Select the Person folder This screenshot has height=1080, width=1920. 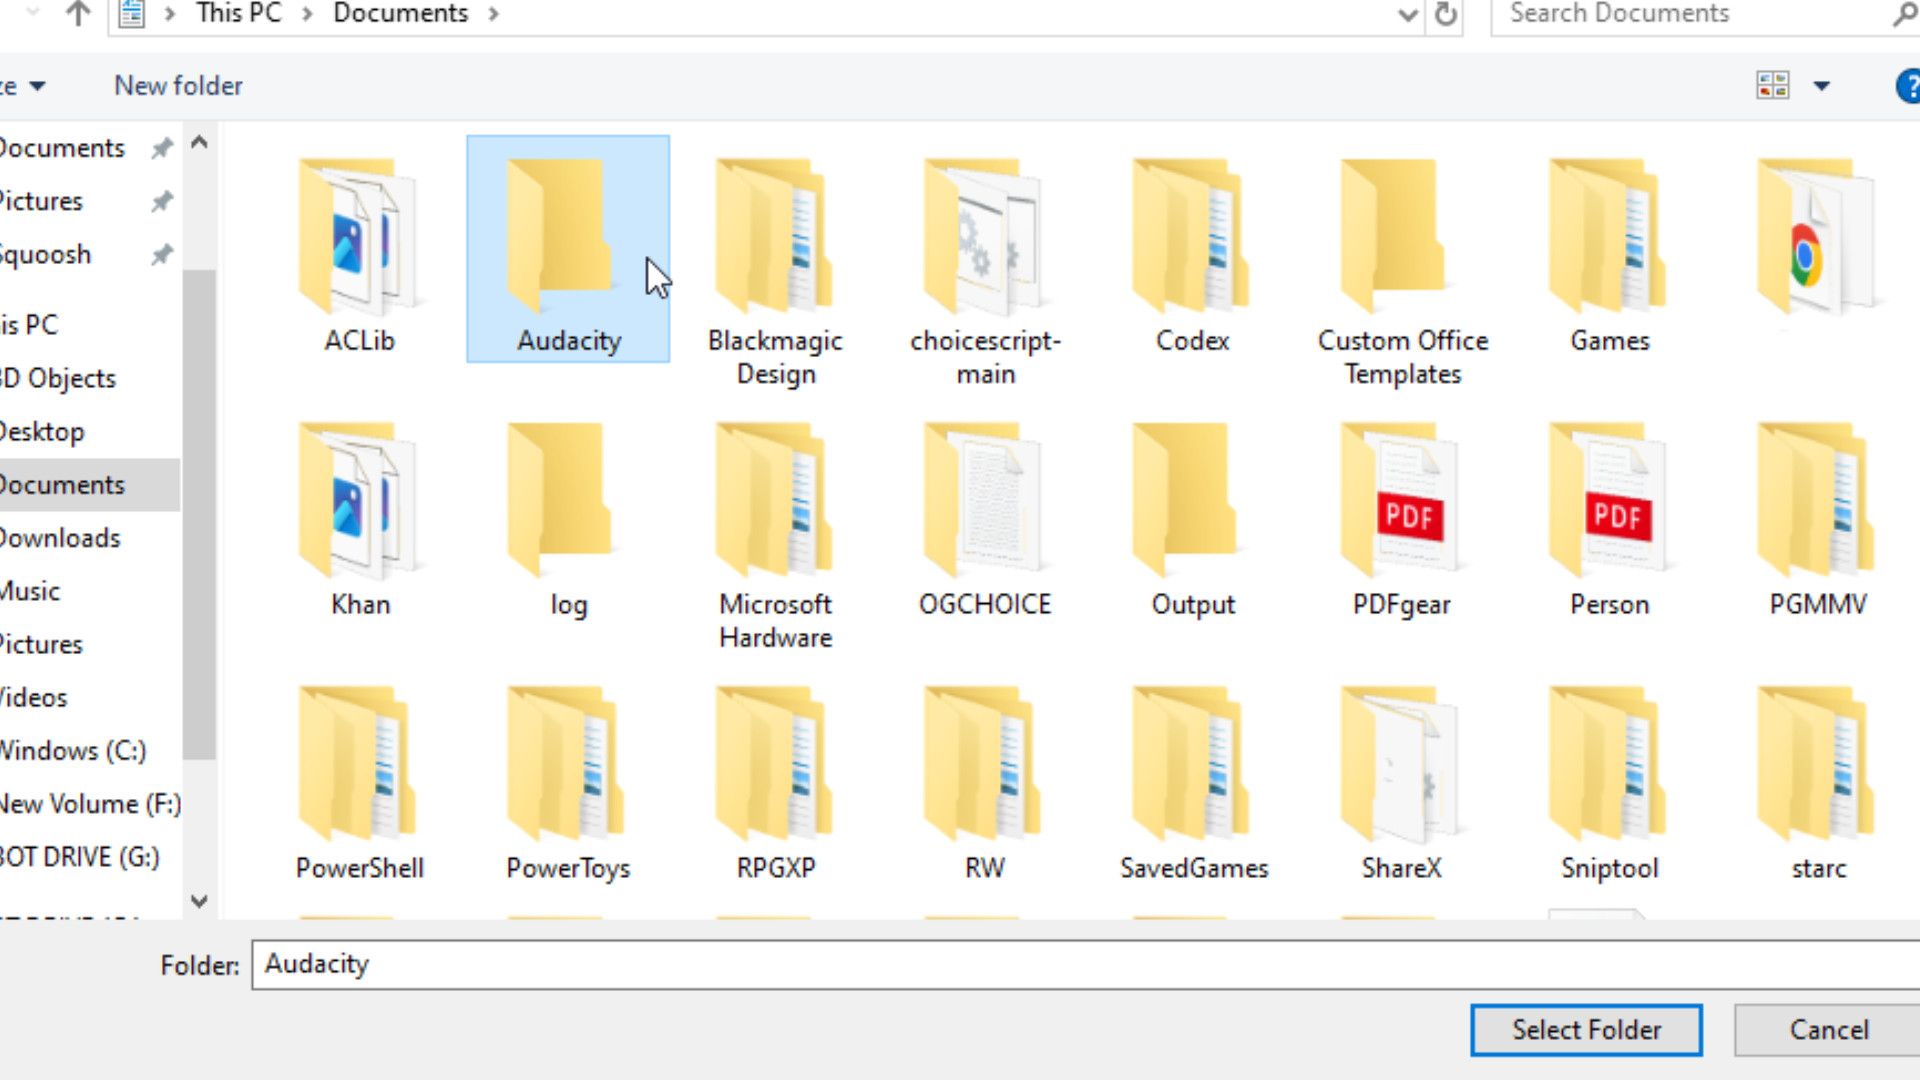[x=1609, y=520]
